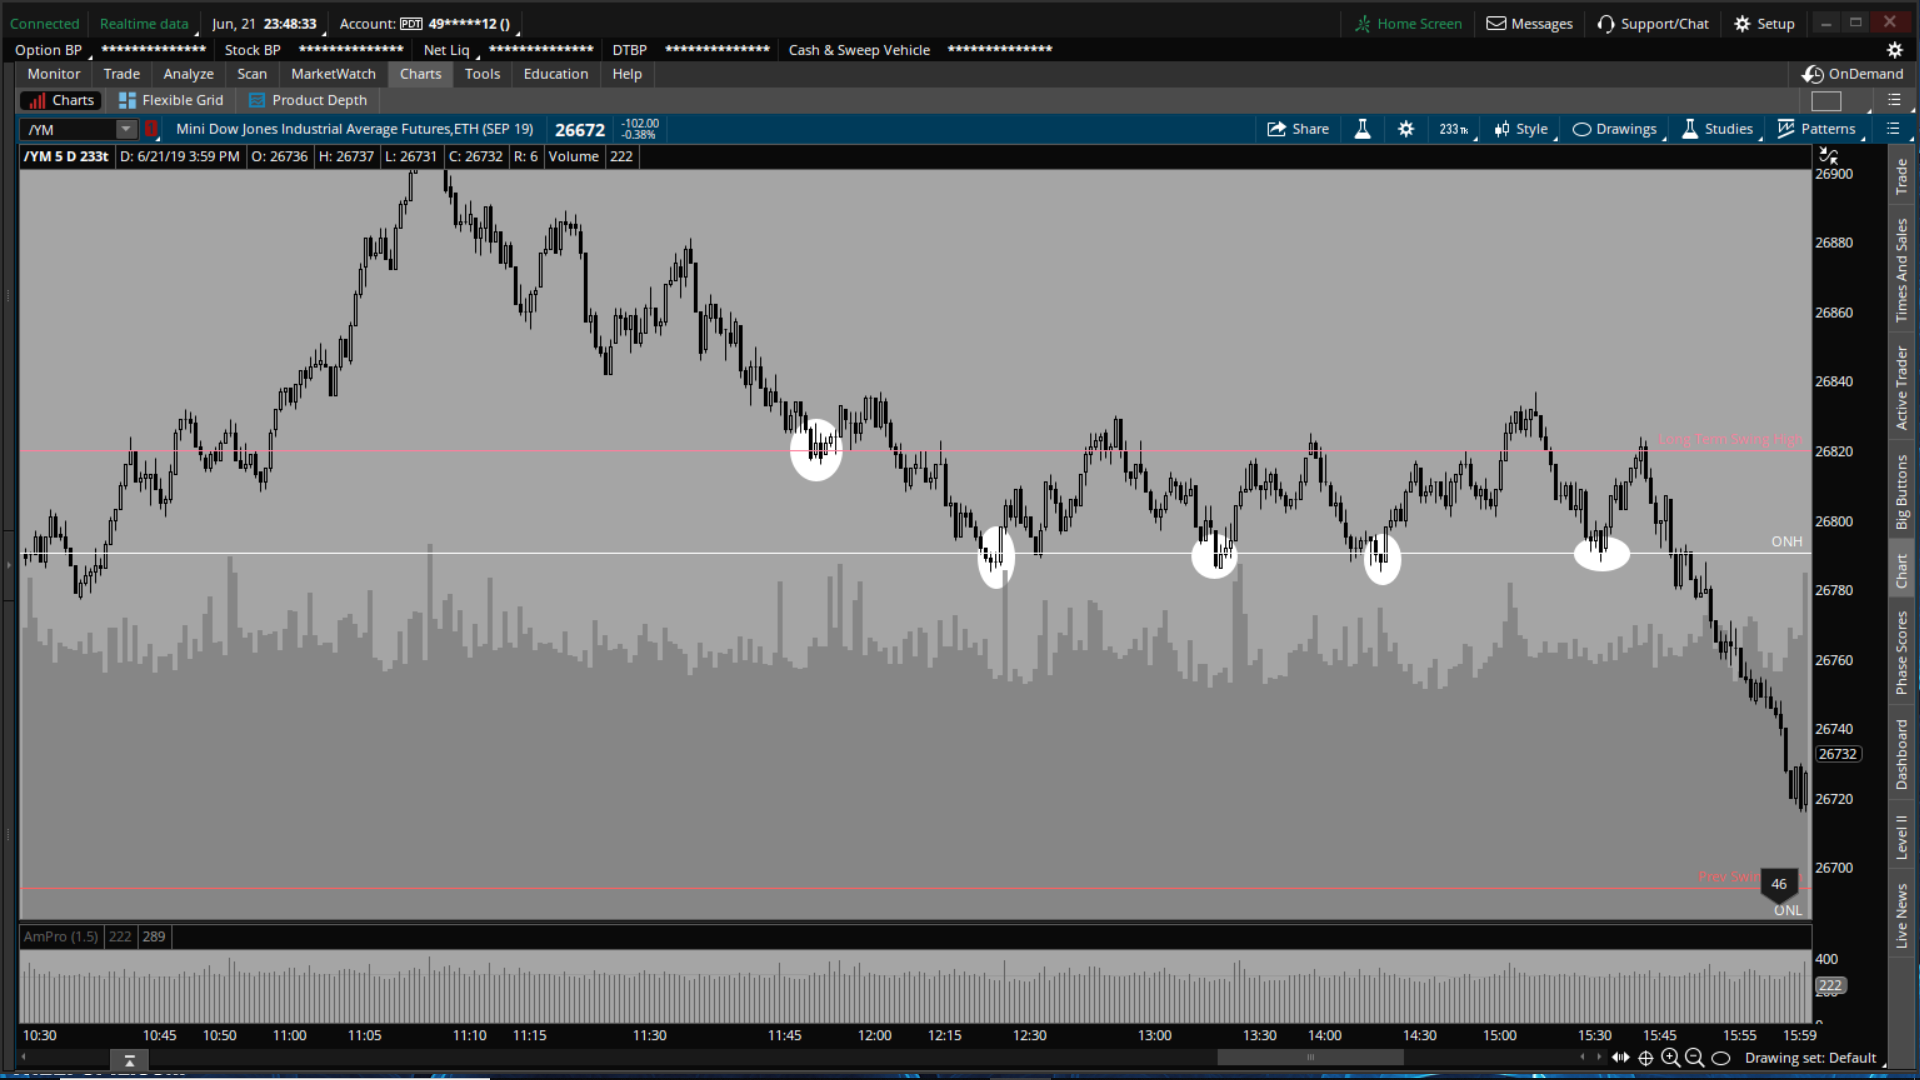Viewport: 1920px width, 1080px height.
Task: Click the chart grid layout rectangle selector
Action: coord(1826,100)
